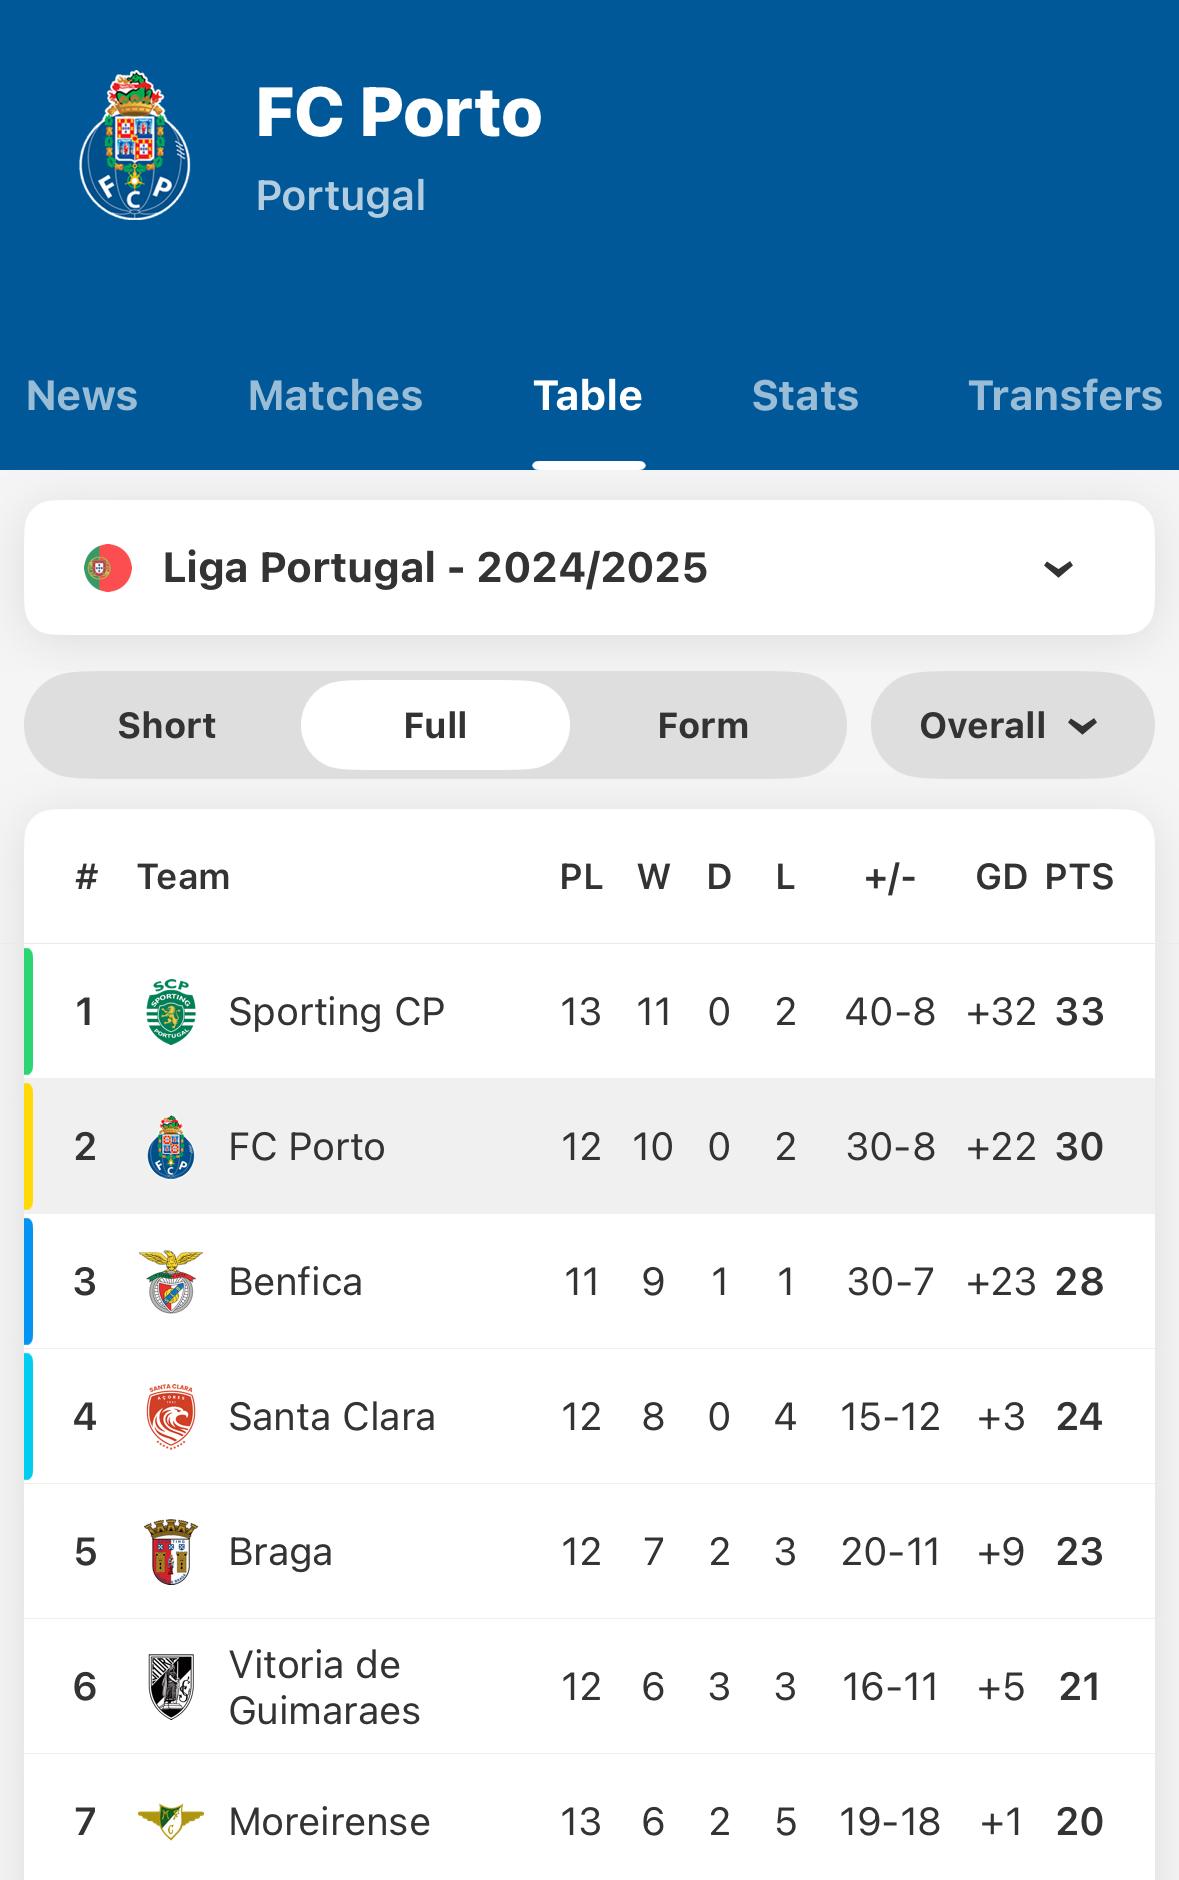
Task: Switch table view to Form
Action: coord(703,725)
